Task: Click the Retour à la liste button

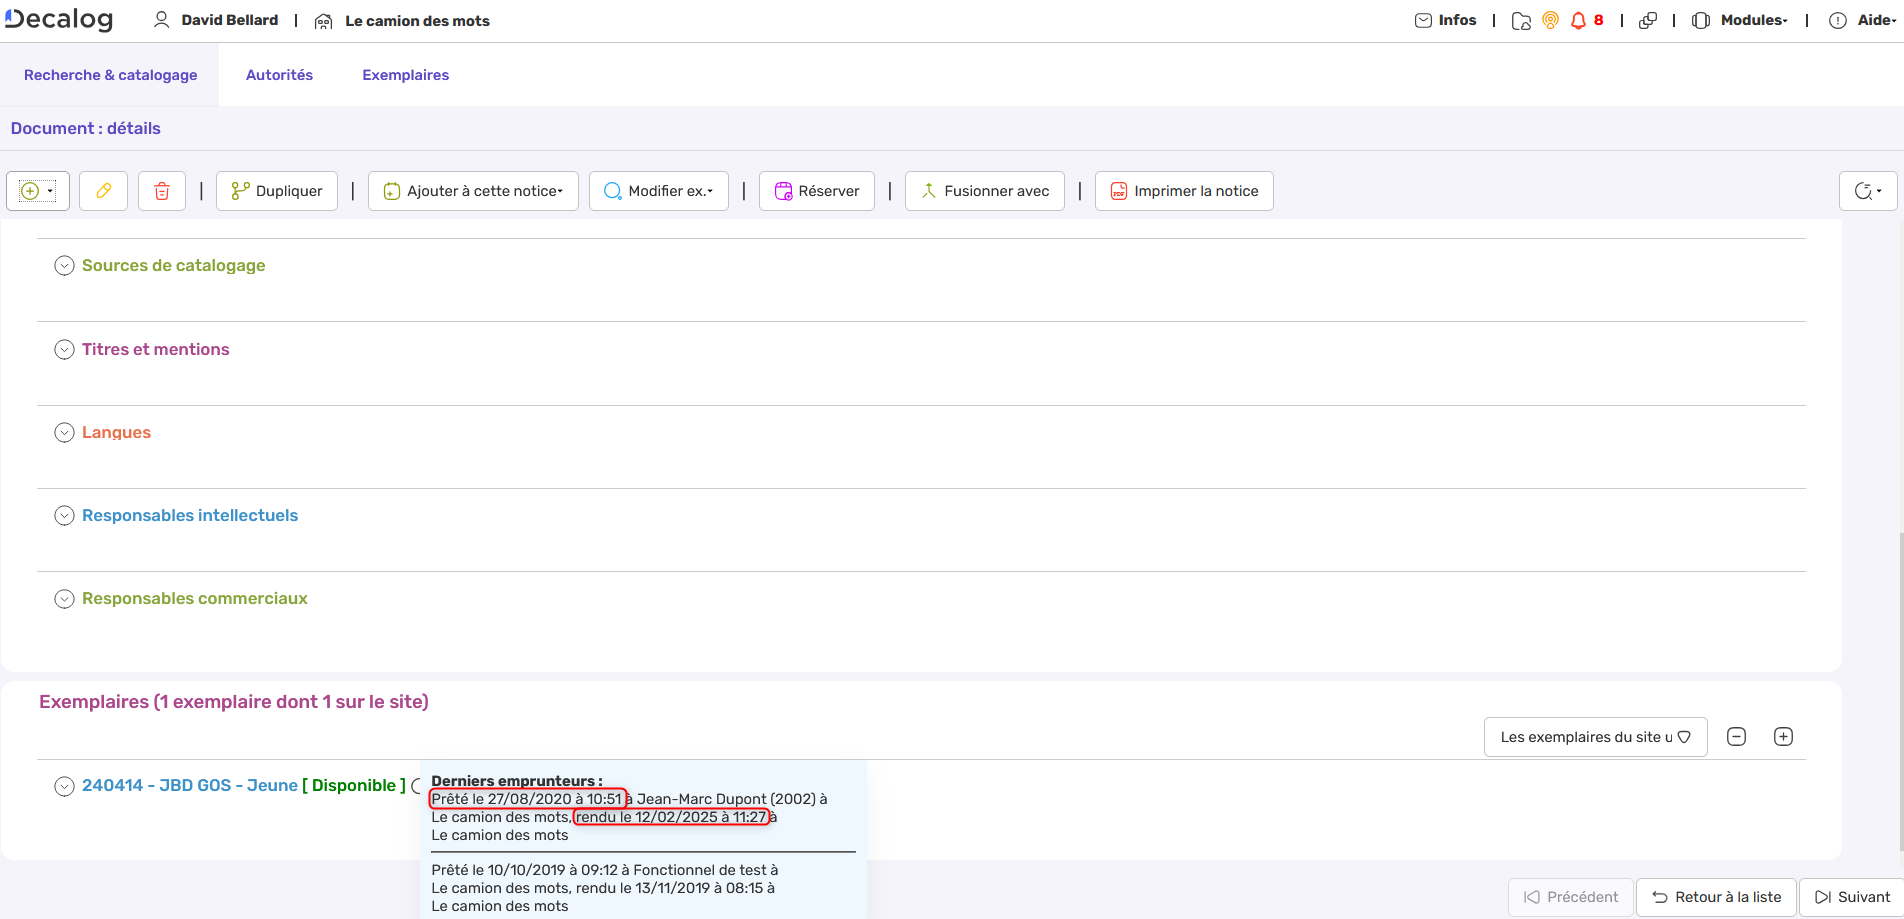Action: [x=1716, y=897]
